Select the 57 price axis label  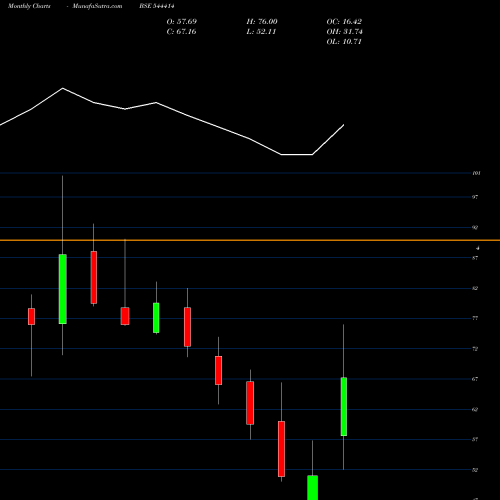(475, 439)
